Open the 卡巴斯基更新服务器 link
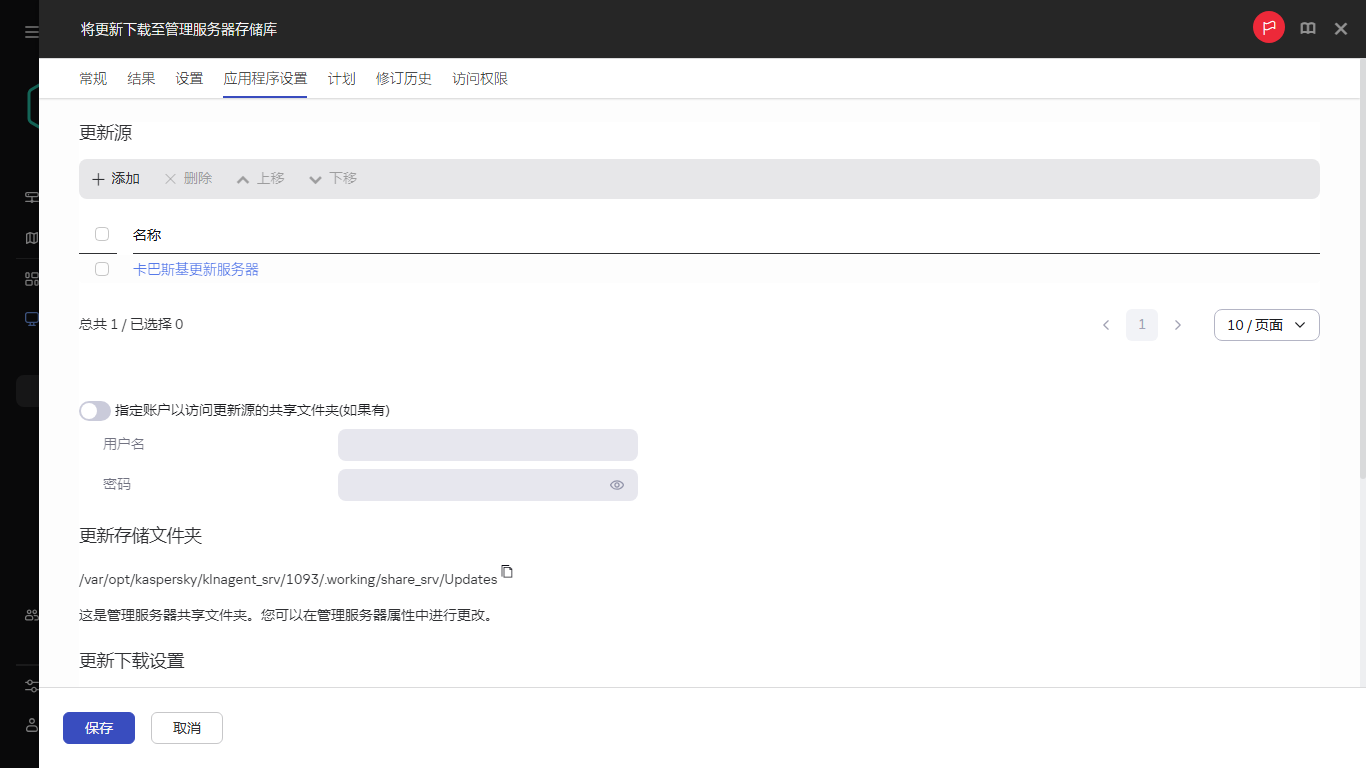1366x768 pixels. point(195,269)
